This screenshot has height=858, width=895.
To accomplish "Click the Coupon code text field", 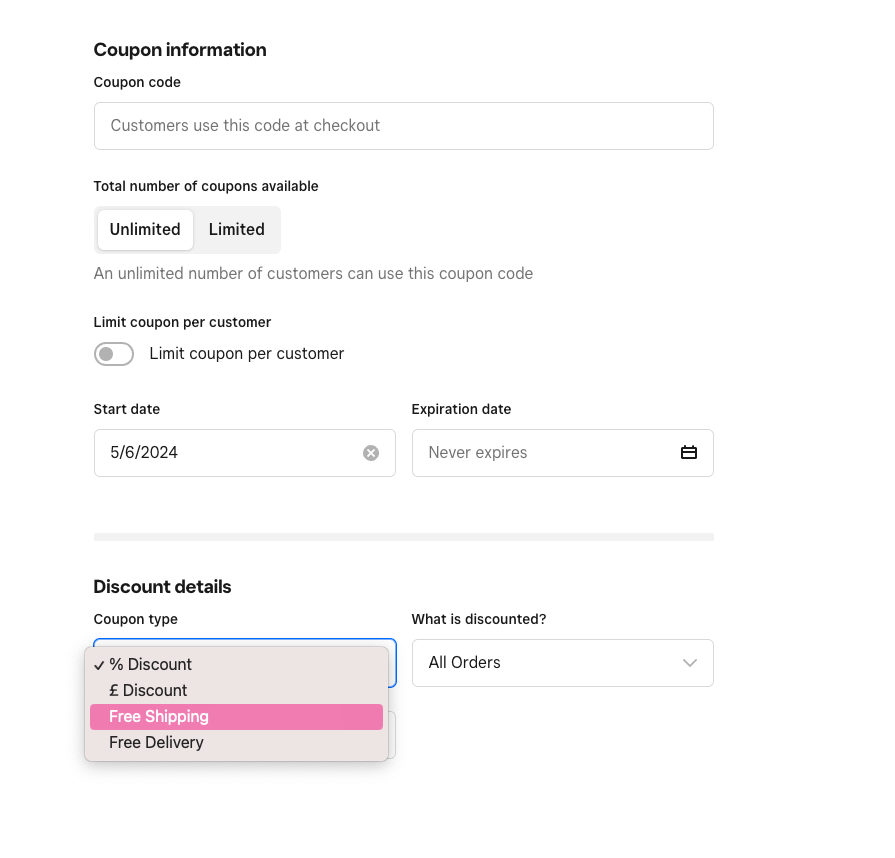I will pyautogui.click(x=403, y=126).
